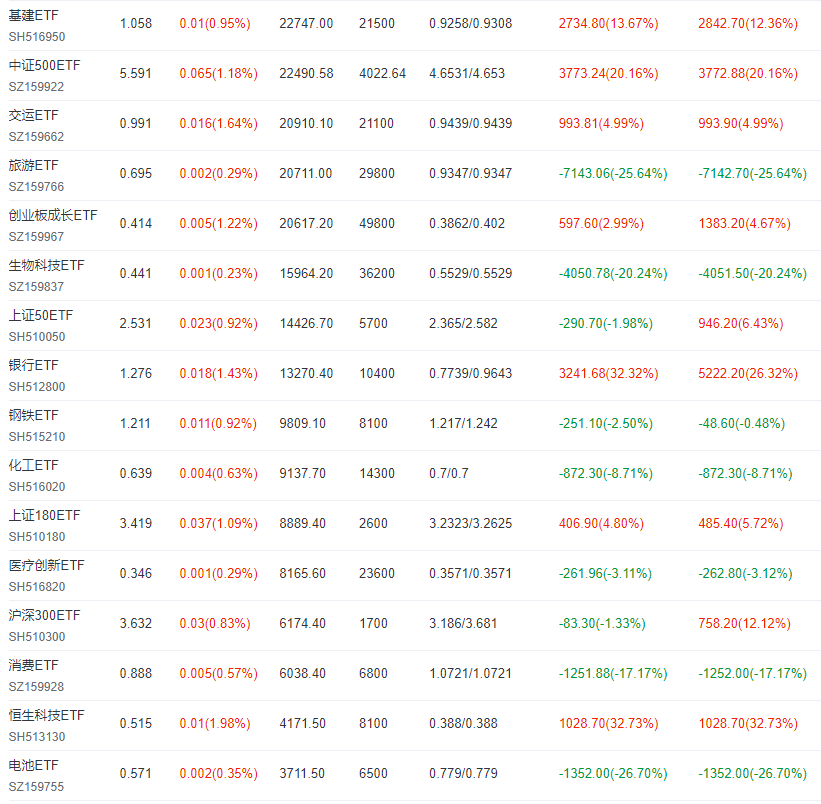821x804 pixels.
Task: Select the 上证50ETF name
Action: [x=41, y=315]
